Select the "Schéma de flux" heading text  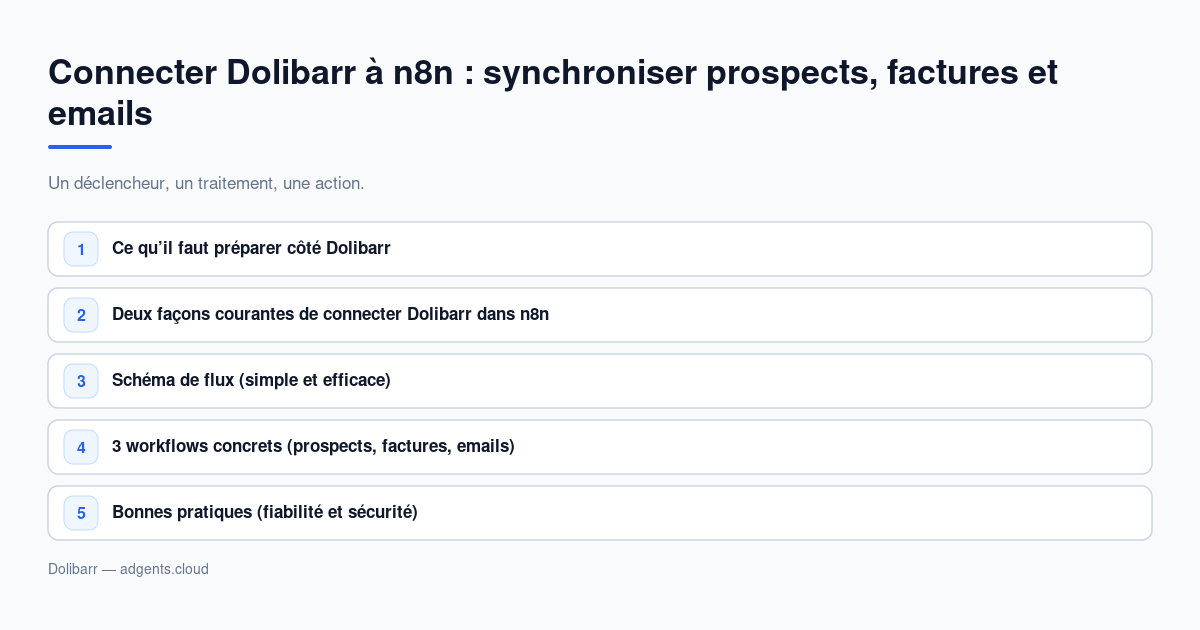point(173,380)
